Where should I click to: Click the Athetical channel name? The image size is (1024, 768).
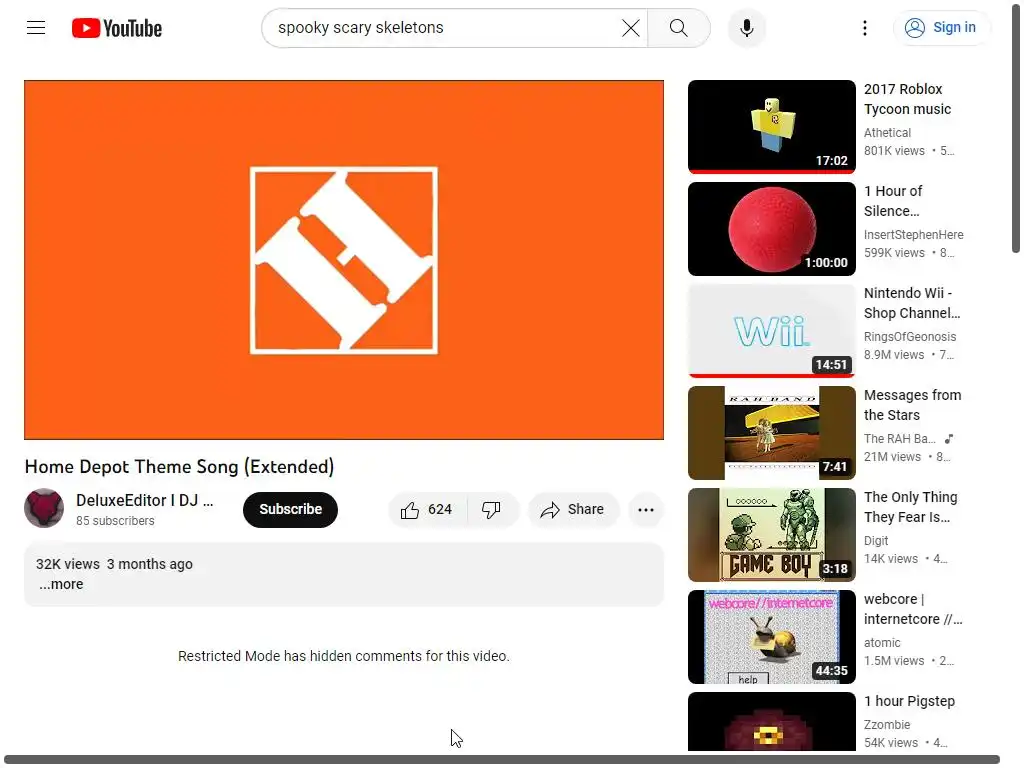point(887,133)
